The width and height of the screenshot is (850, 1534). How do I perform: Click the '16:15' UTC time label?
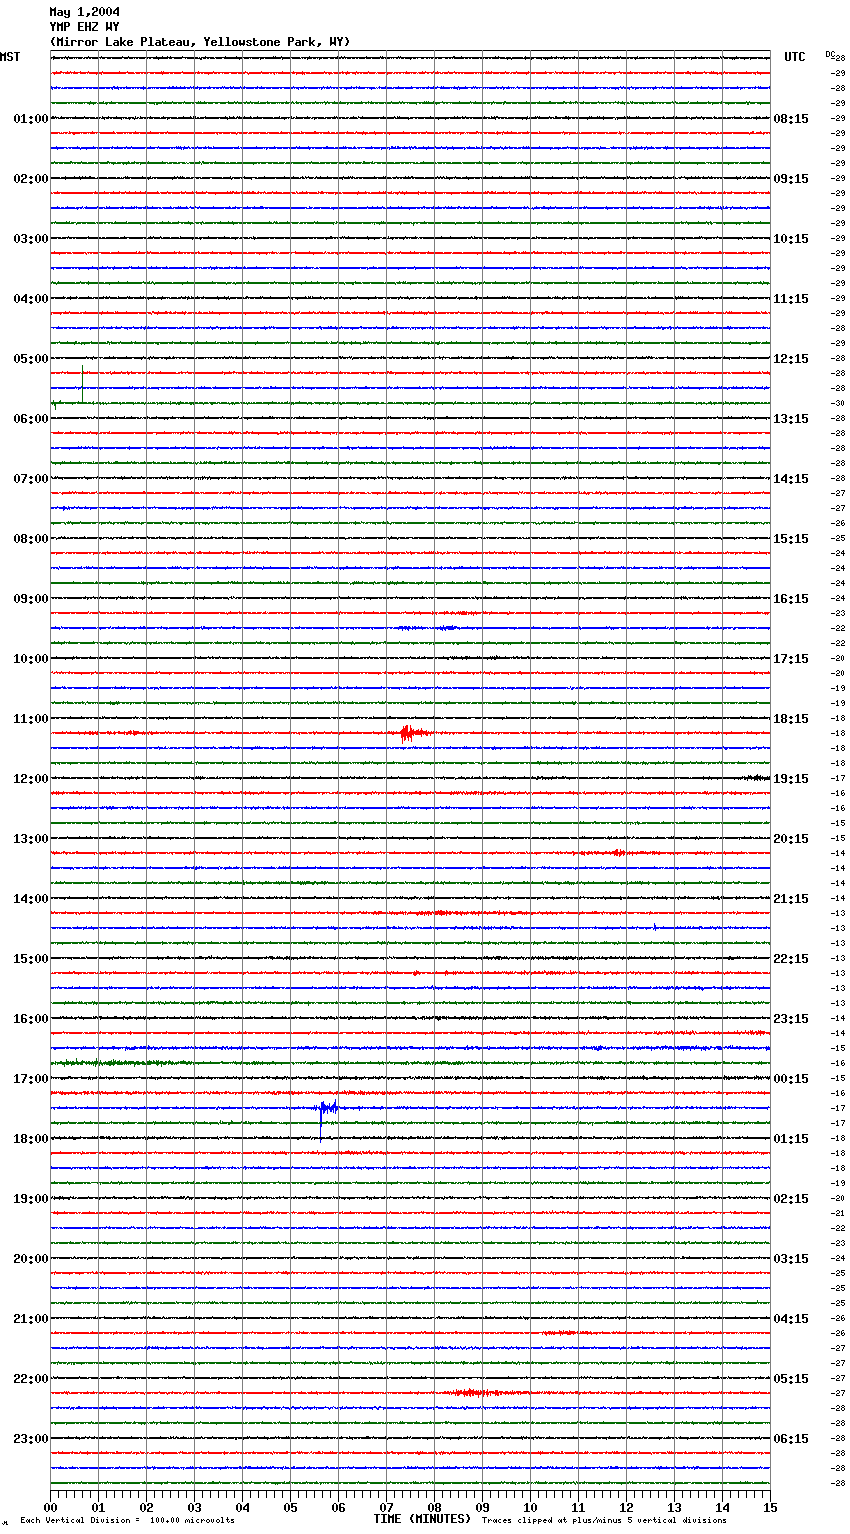tap(791, 599)
